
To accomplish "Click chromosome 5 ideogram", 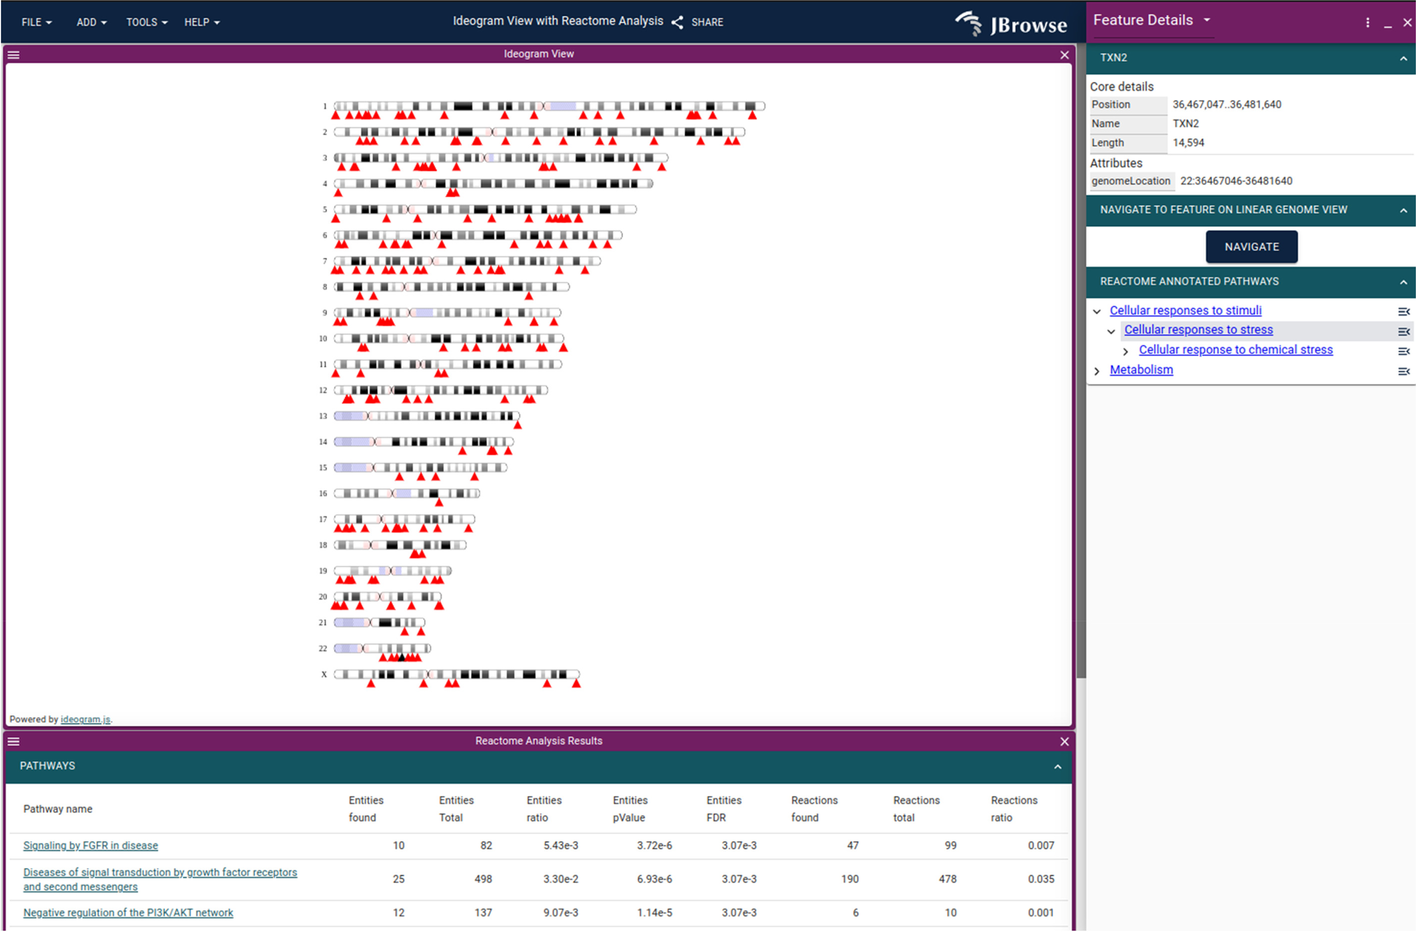I will tap(485, 210).
